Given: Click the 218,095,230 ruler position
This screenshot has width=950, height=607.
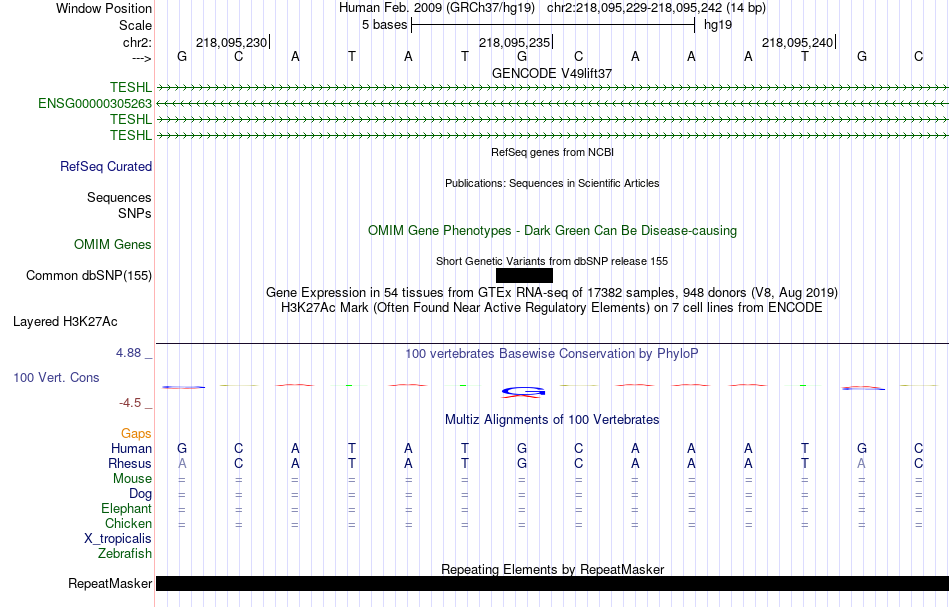Looking at the screenshot, I should tap(231, 42).
